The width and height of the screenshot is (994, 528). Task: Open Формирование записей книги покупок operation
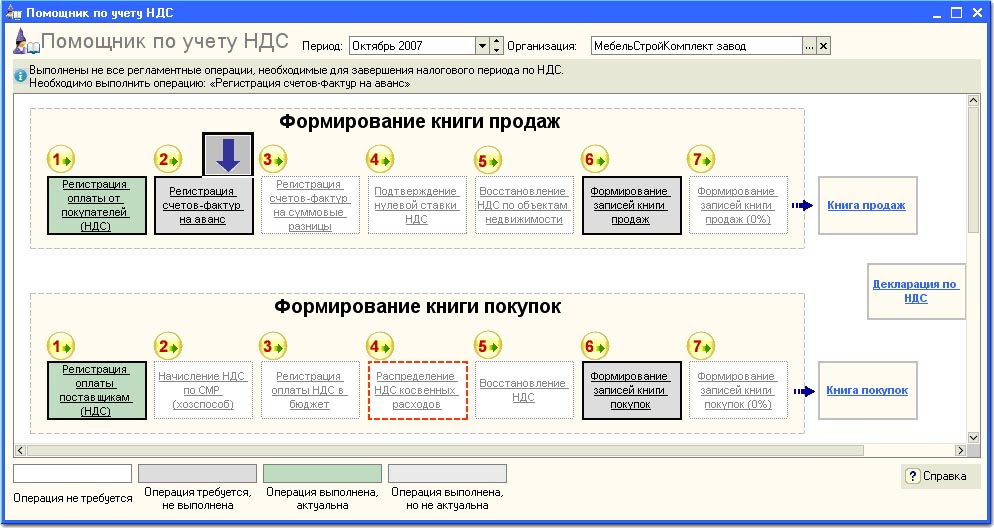[631, 390]
